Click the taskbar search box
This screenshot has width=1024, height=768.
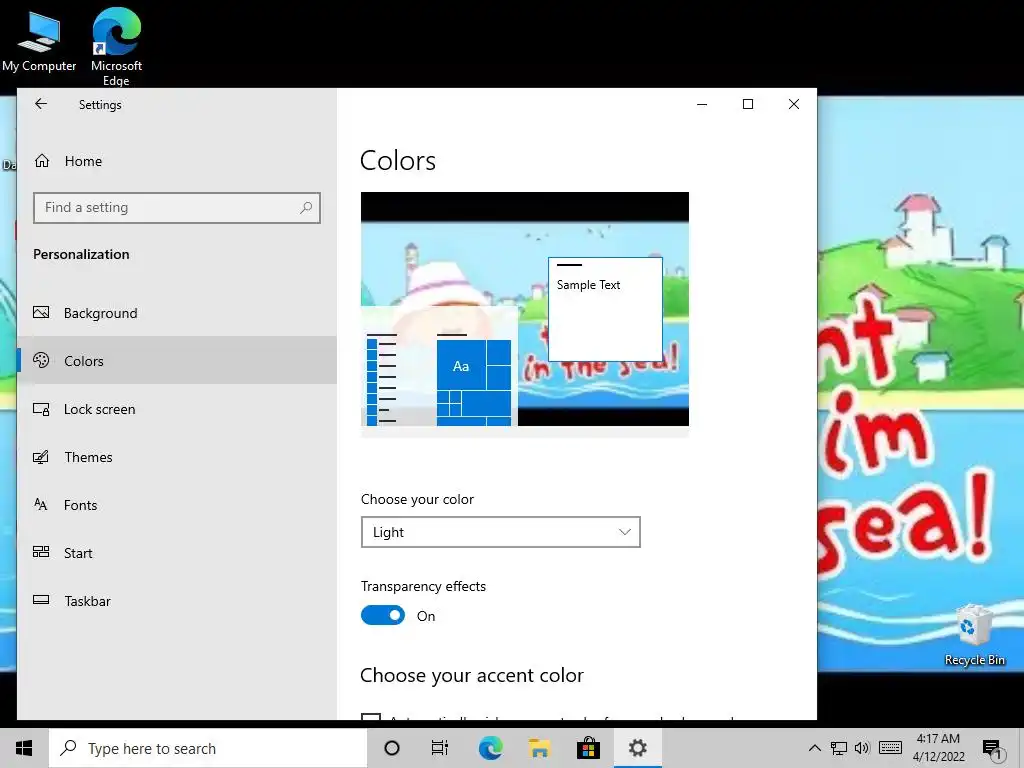coord(208,748)
